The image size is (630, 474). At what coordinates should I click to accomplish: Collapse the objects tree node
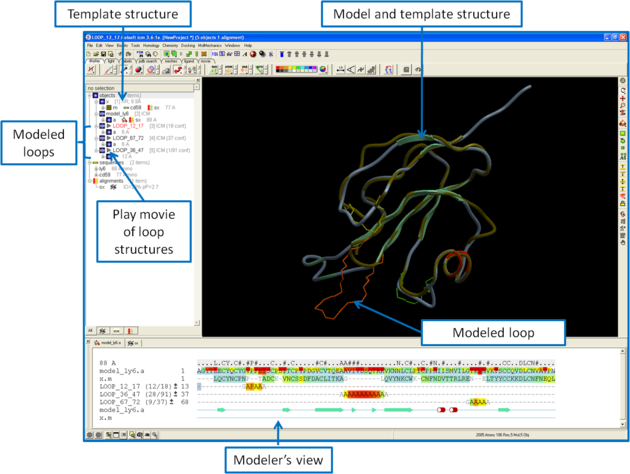(89, 95)
